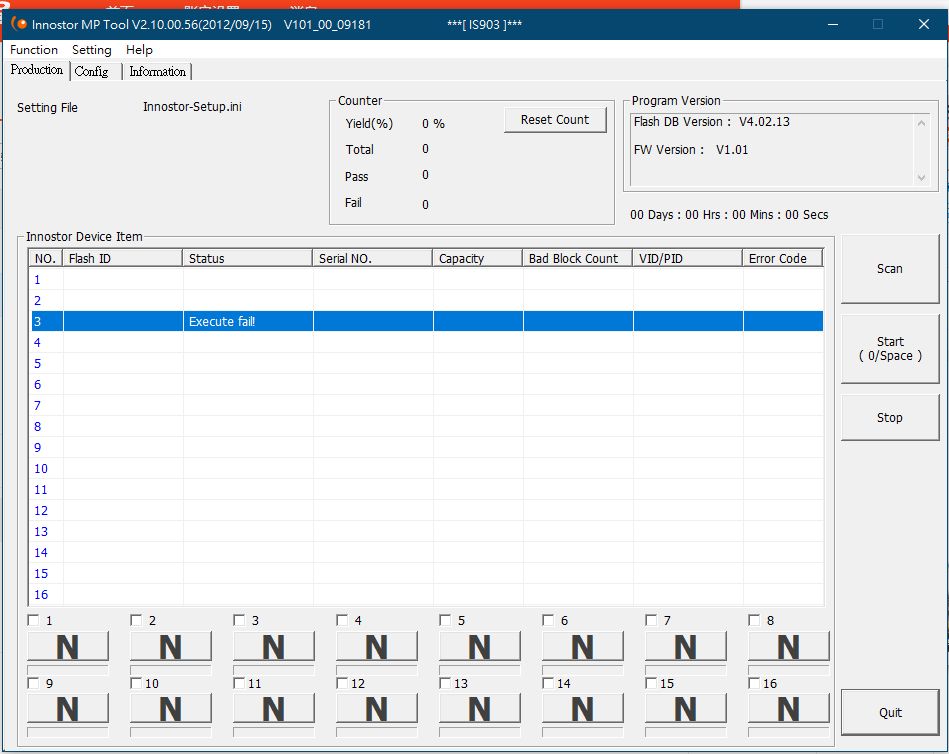Viewport: 949px width, 754px height.
Task: Click the N status button for port 12
Action: tap(376, 708)
